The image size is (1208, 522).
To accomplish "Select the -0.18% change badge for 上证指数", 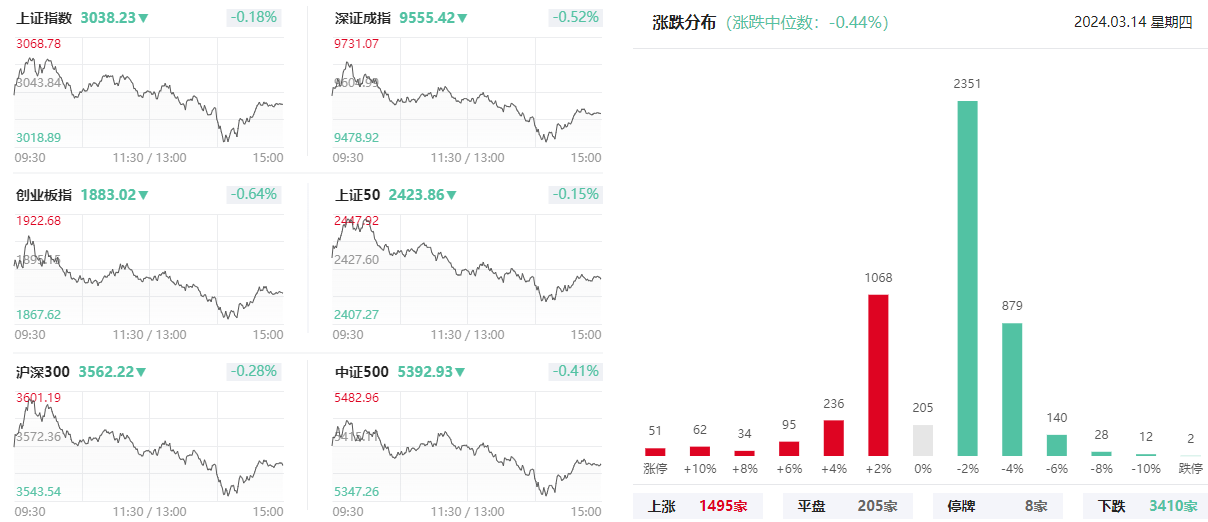I will pos(254,18).
